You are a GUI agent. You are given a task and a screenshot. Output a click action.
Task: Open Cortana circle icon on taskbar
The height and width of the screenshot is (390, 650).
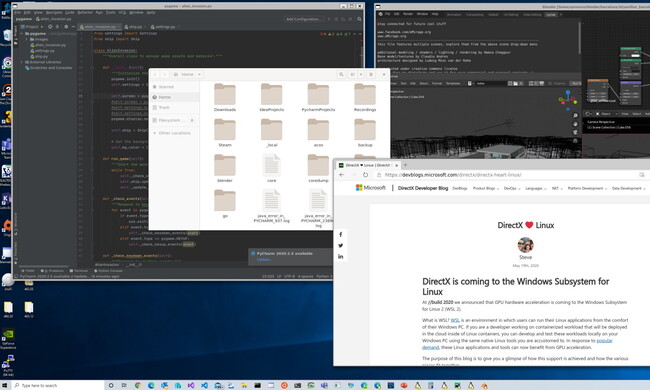(111, 385)
